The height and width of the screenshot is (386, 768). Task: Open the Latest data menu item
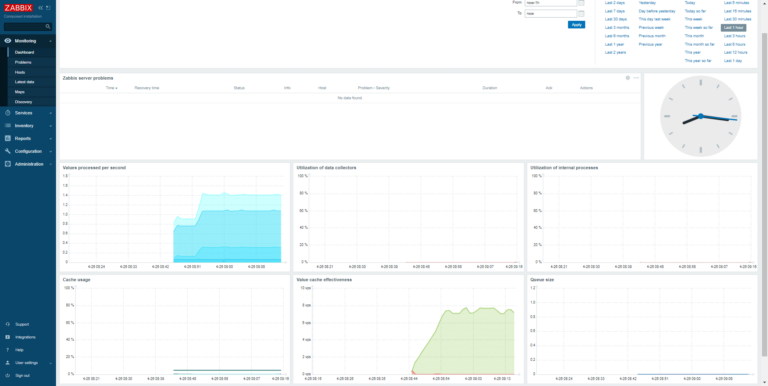click(x=24, y=82)
